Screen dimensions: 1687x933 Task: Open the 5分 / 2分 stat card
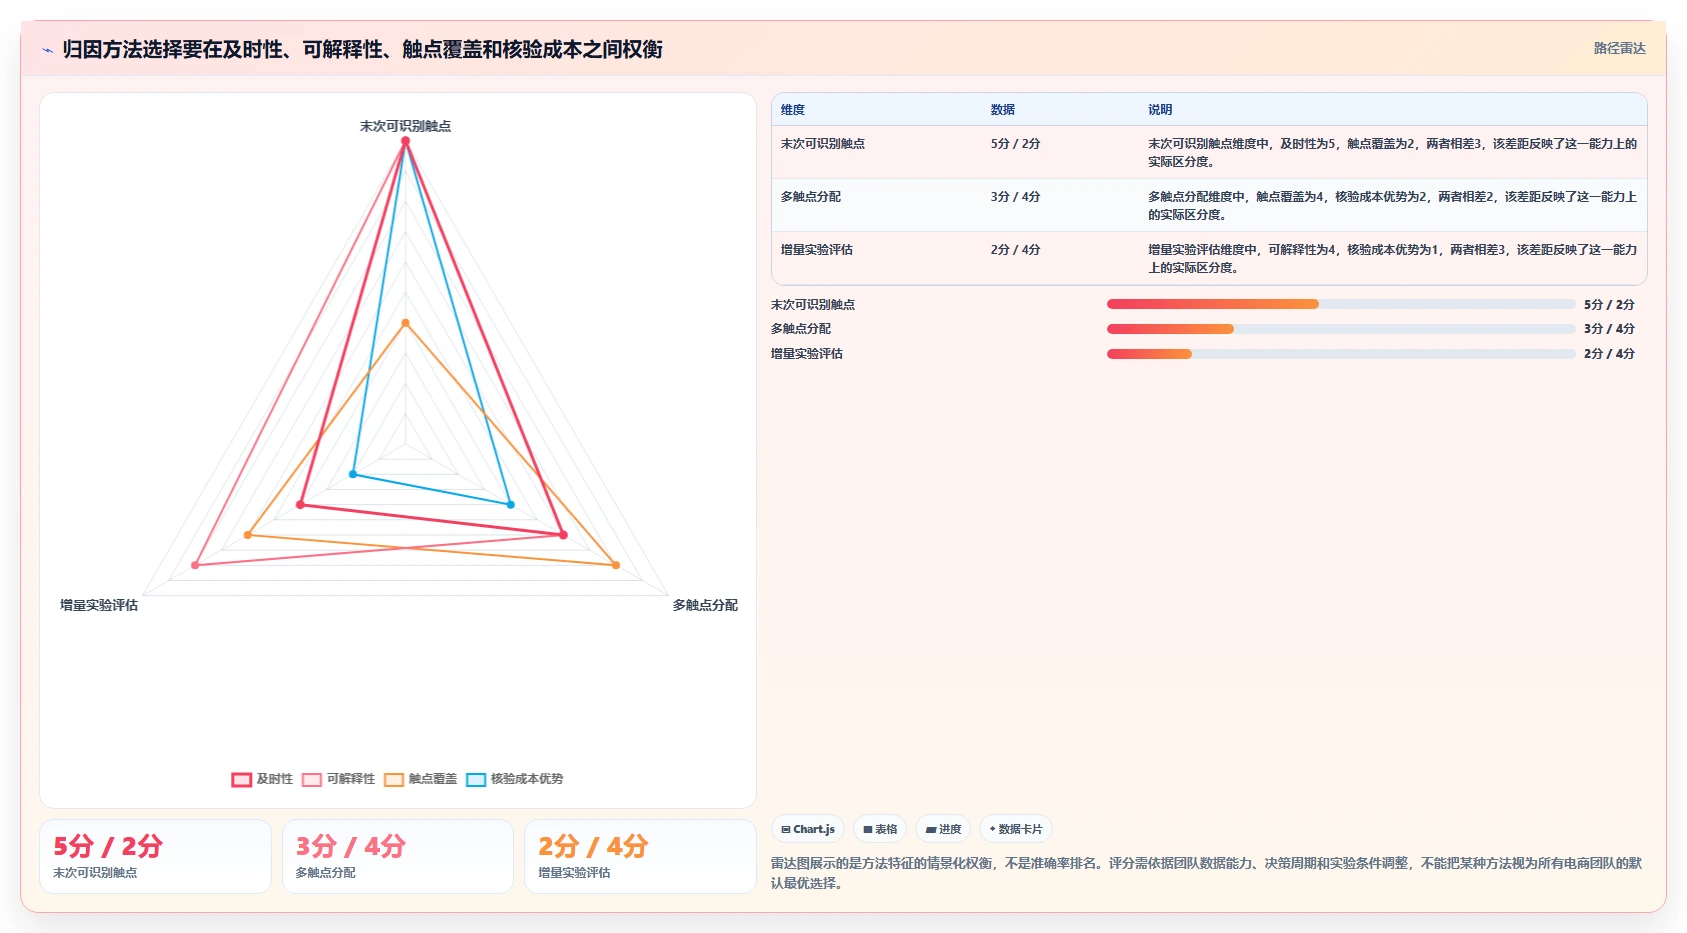[155, 856]
